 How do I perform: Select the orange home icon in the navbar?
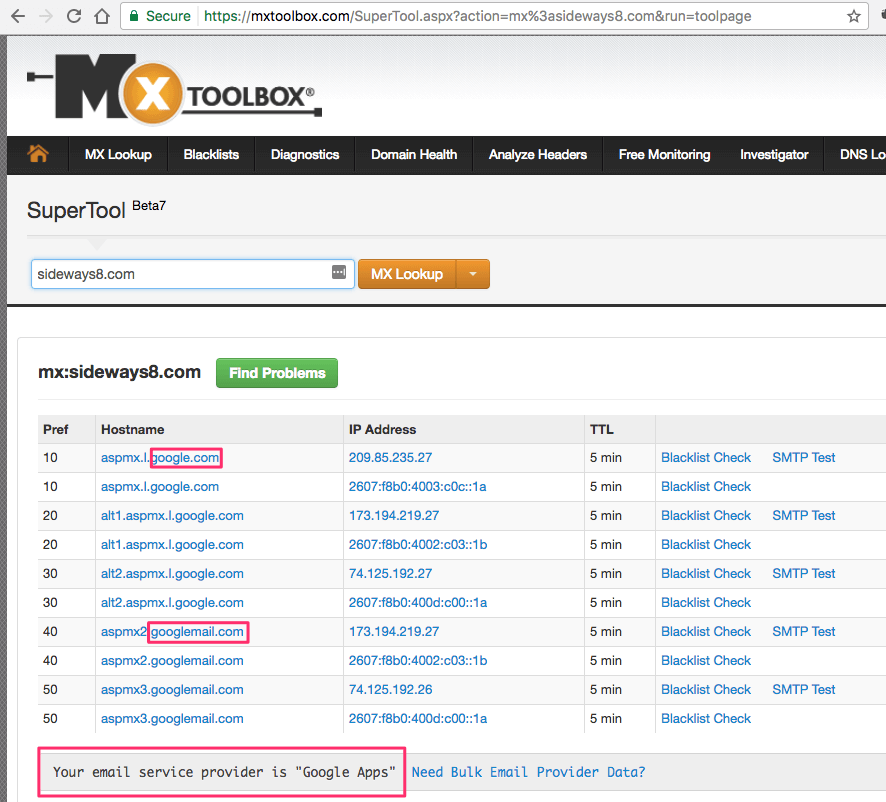point(37,154)
